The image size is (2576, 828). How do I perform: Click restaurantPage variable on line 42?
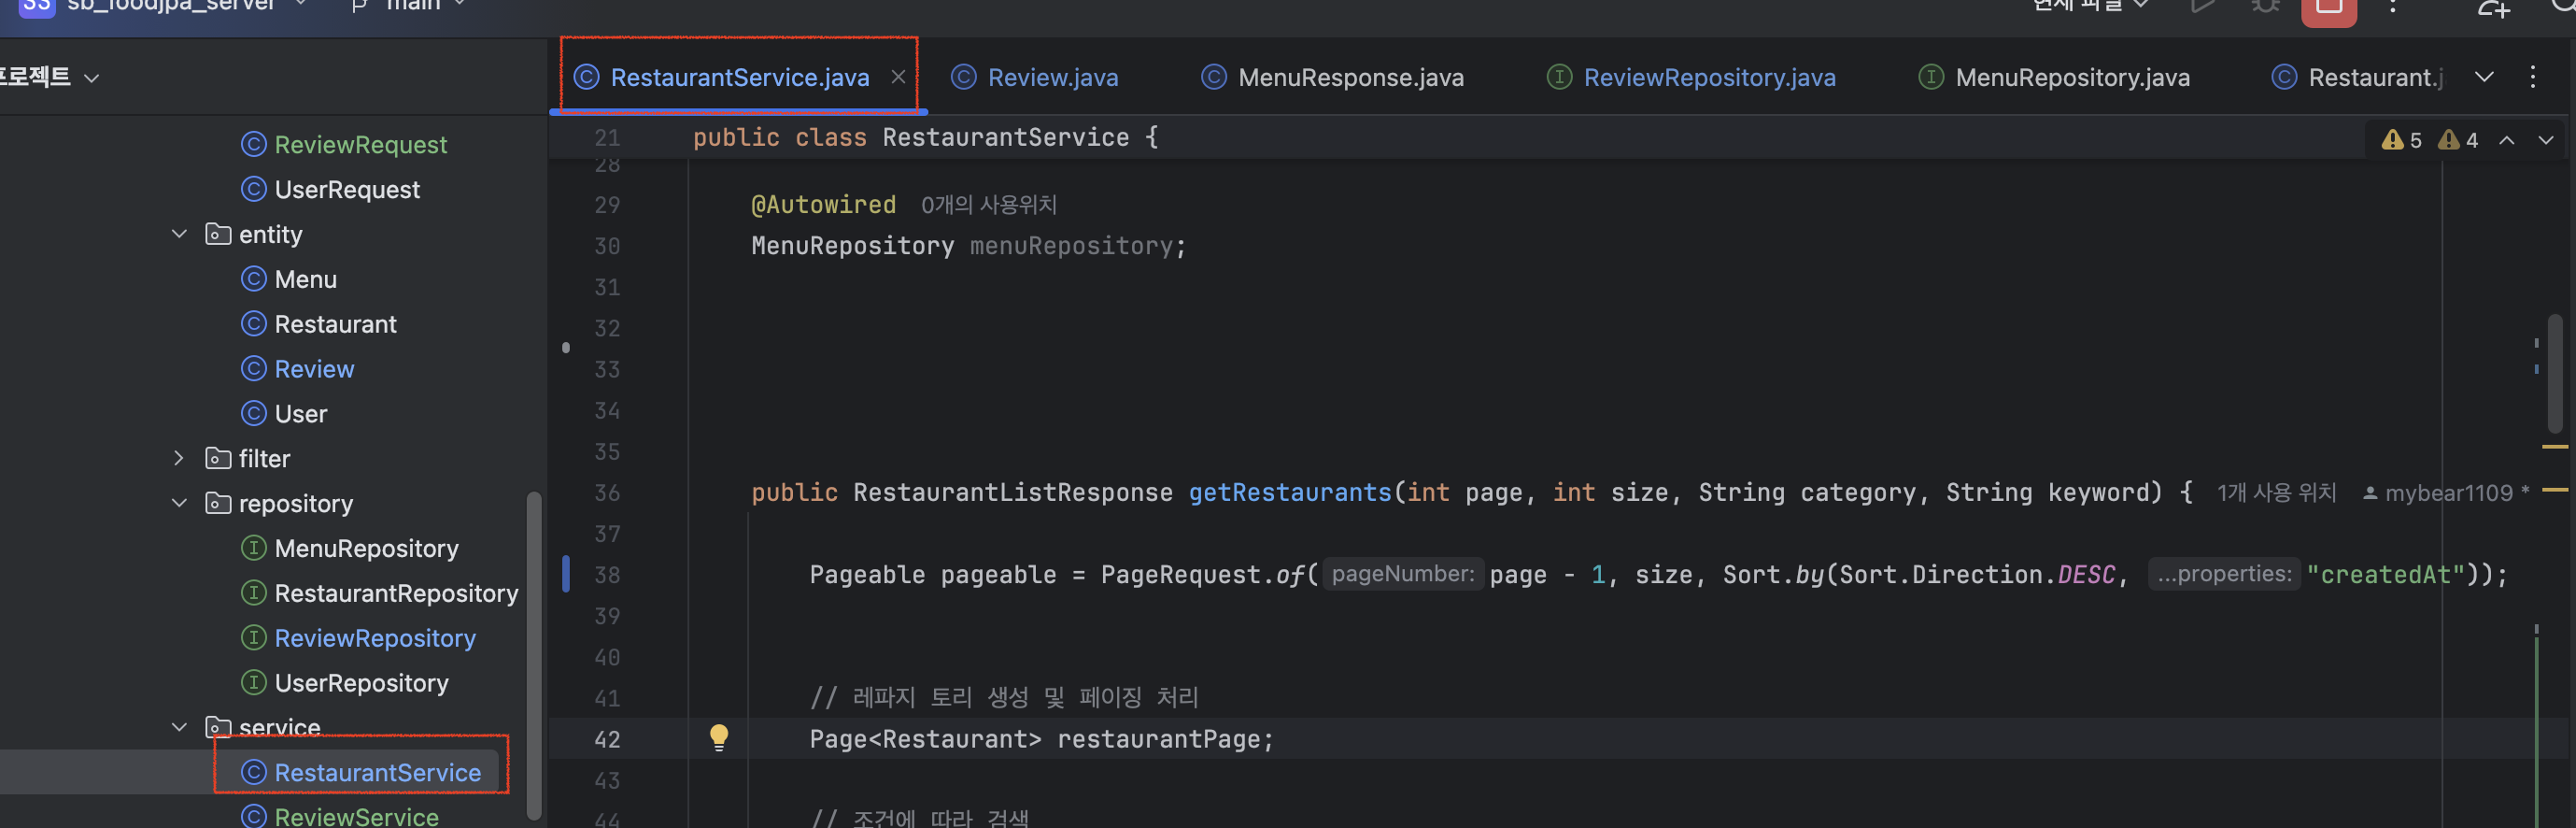point(1158,739)
